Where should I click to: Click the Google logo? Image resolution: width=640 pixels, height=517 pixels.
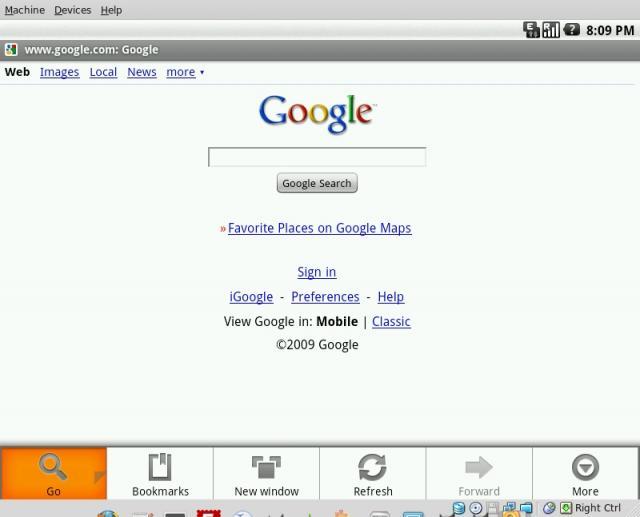click(317, 113)
